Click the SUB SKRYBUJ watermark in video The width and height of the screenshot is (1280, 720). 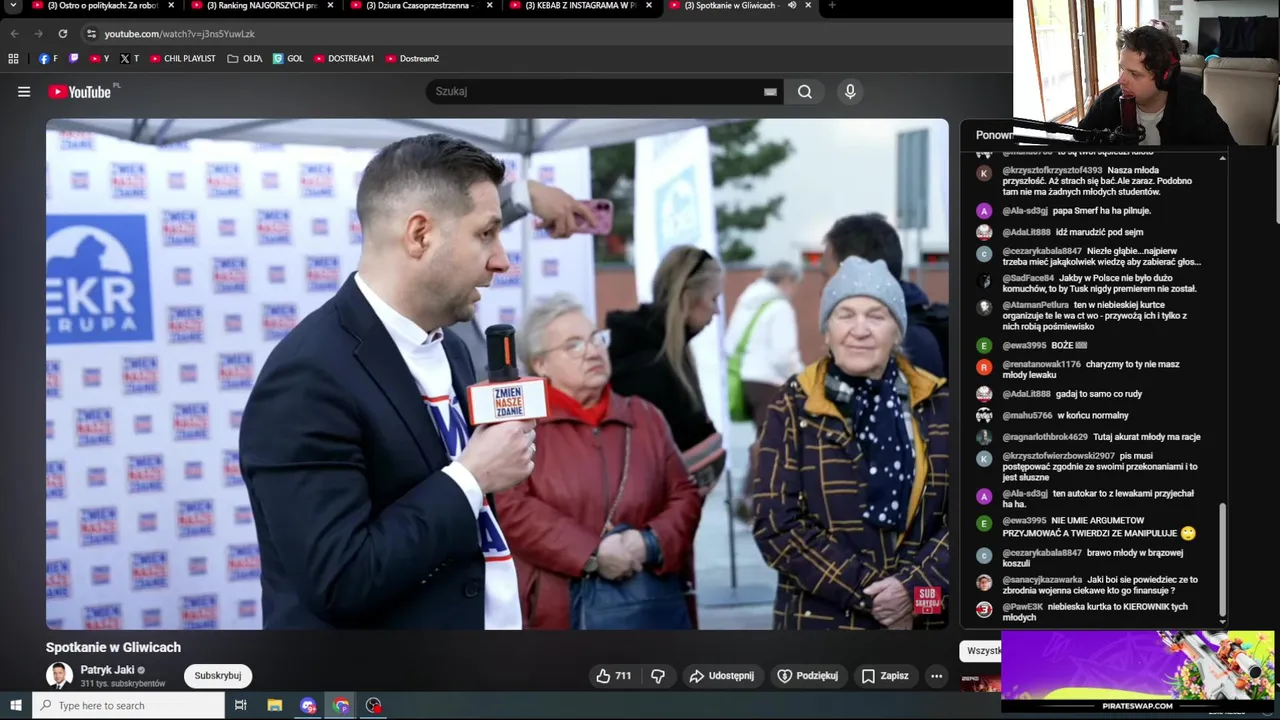coord(928,599)
